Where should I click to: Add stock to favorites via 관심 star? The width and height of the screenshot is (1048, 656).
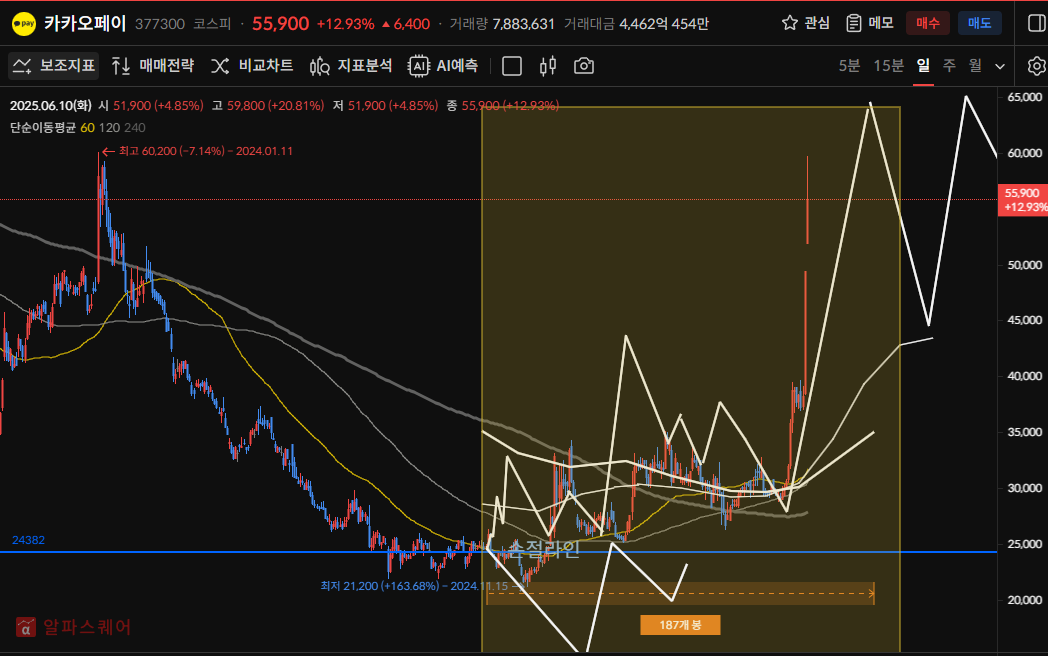pos(805,23)
